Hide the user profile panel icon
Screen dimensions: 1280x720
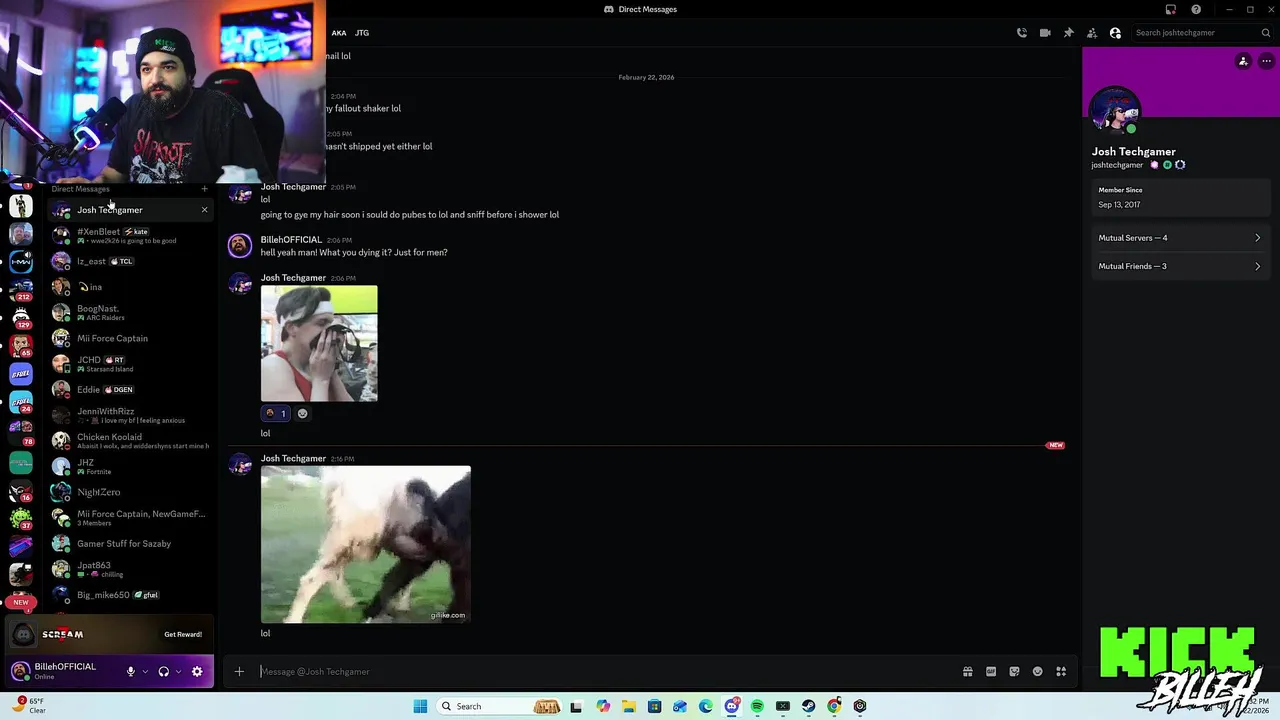[1115, 33]
